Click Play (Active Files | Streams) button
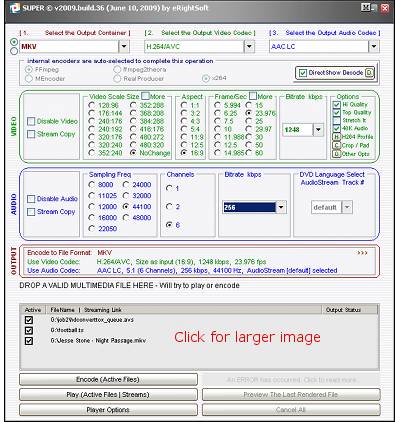 (x=108, y=395)
